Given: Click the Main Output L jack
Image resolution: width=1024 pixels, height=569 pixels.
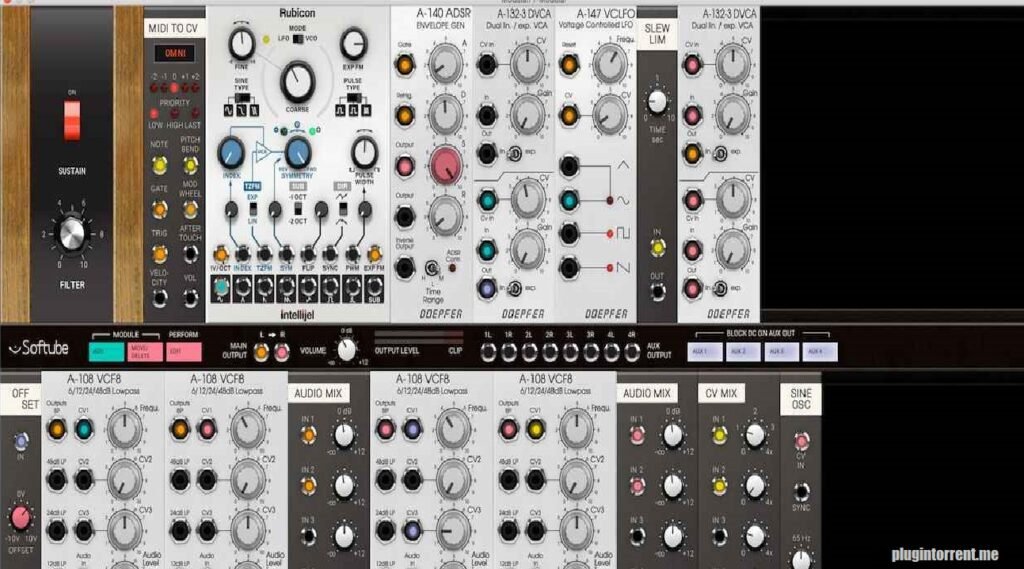Looking at the screenshot, I should (x=261, y=353).
